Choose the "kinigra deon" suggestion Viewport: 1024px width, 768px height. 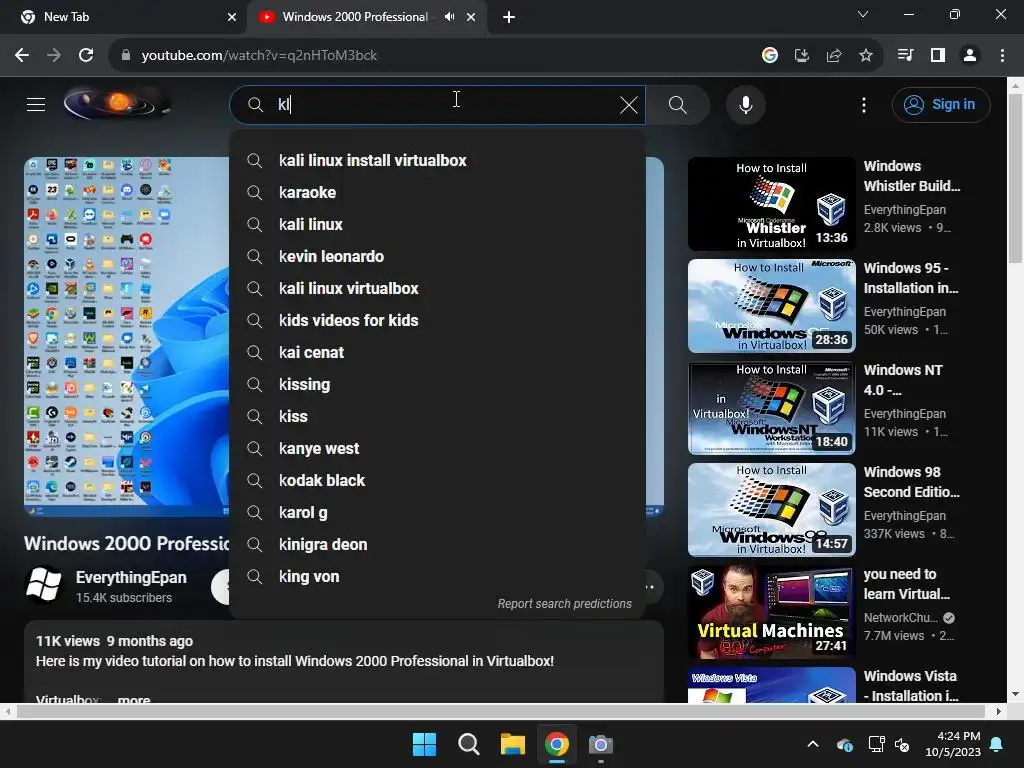click(x=437, y=545)
